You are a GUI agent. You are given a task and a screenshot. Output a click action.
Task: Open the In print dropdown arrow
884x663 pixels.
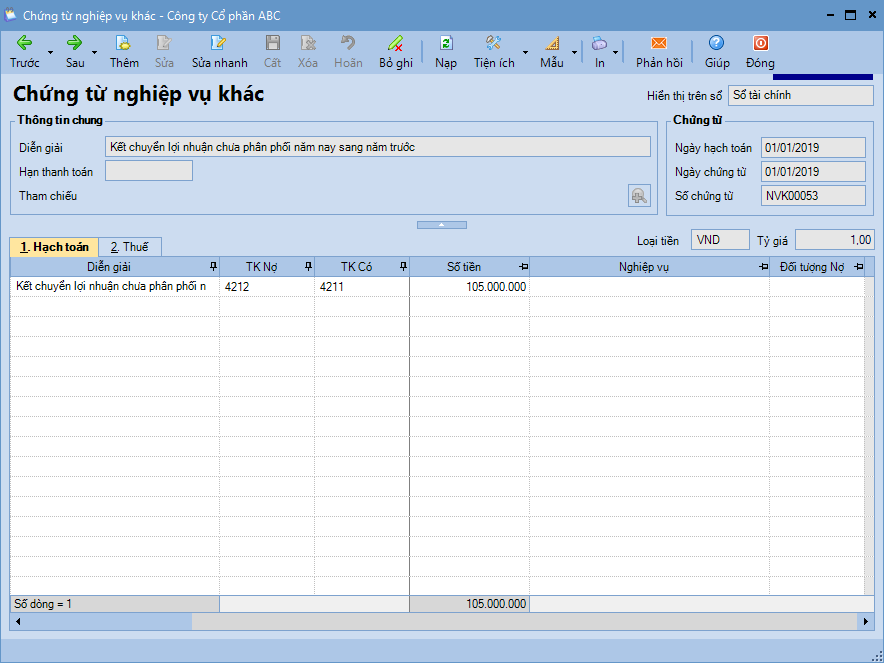coord(616,52)
